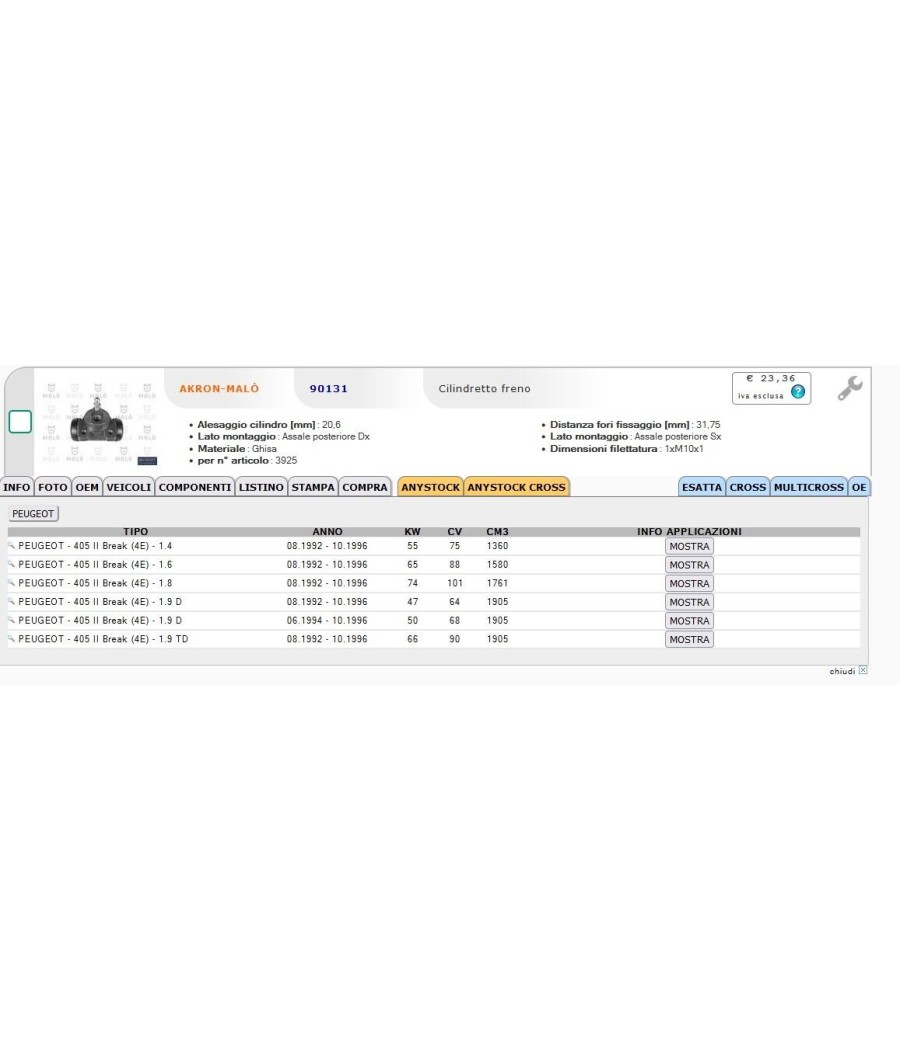Image resolution: width=900 pixels, height=1050 pixels.
Task: Click year range 06.1994 - 10.1996
Action: (327, 620)
